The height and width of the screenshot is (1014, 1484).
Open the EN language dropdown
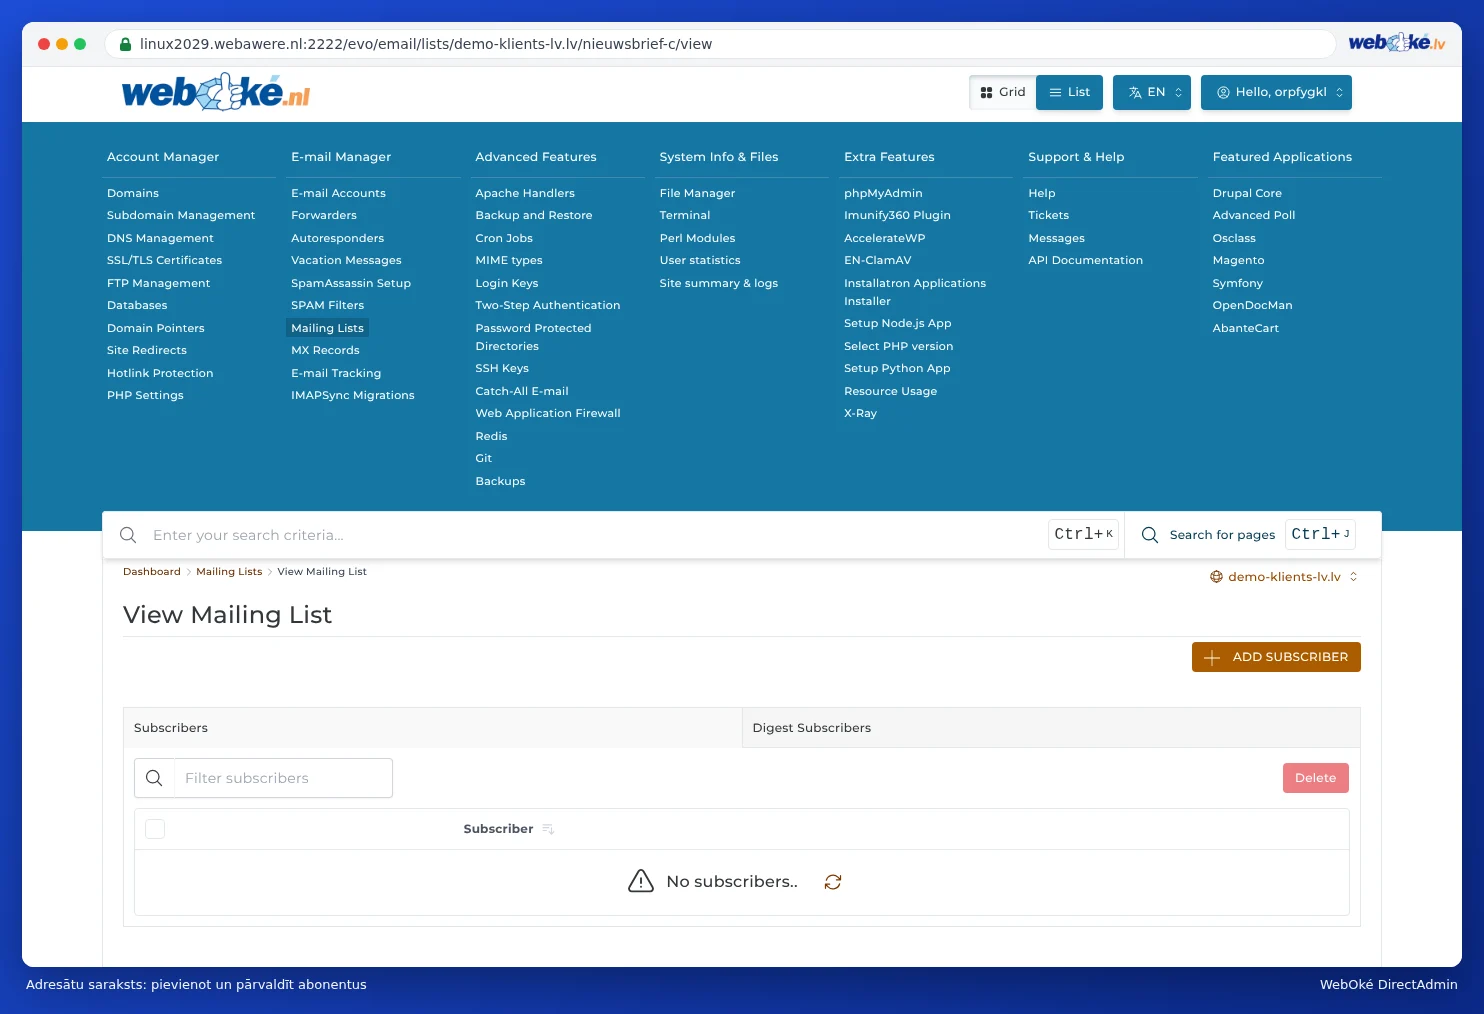(1152, 92)
